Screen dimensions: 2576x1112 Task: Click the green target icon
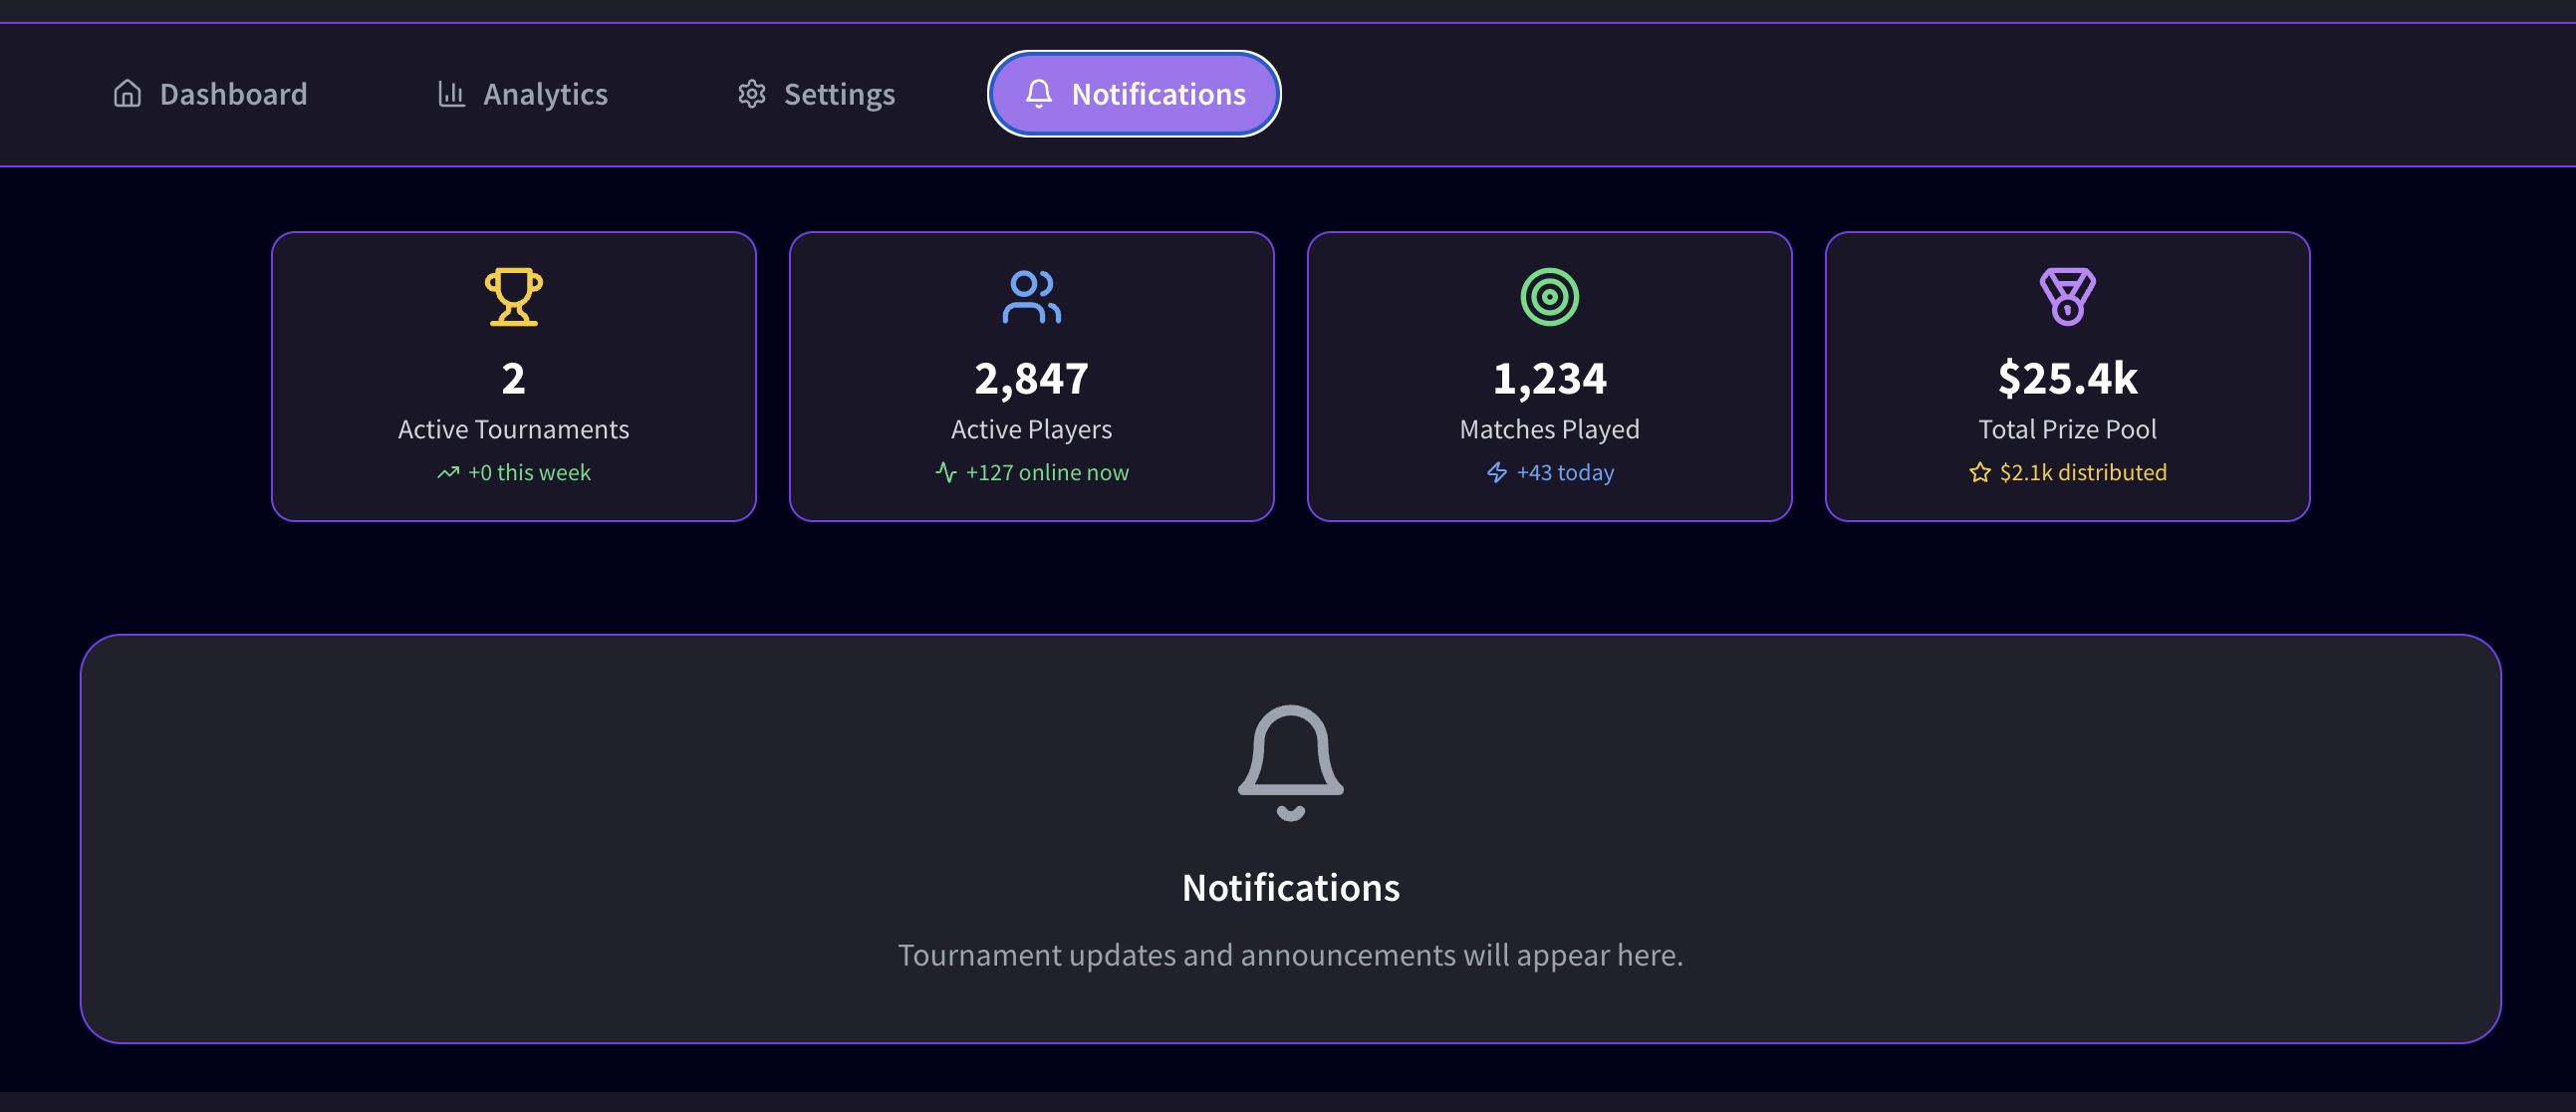pyautogui.click(x=1550, y=297)
